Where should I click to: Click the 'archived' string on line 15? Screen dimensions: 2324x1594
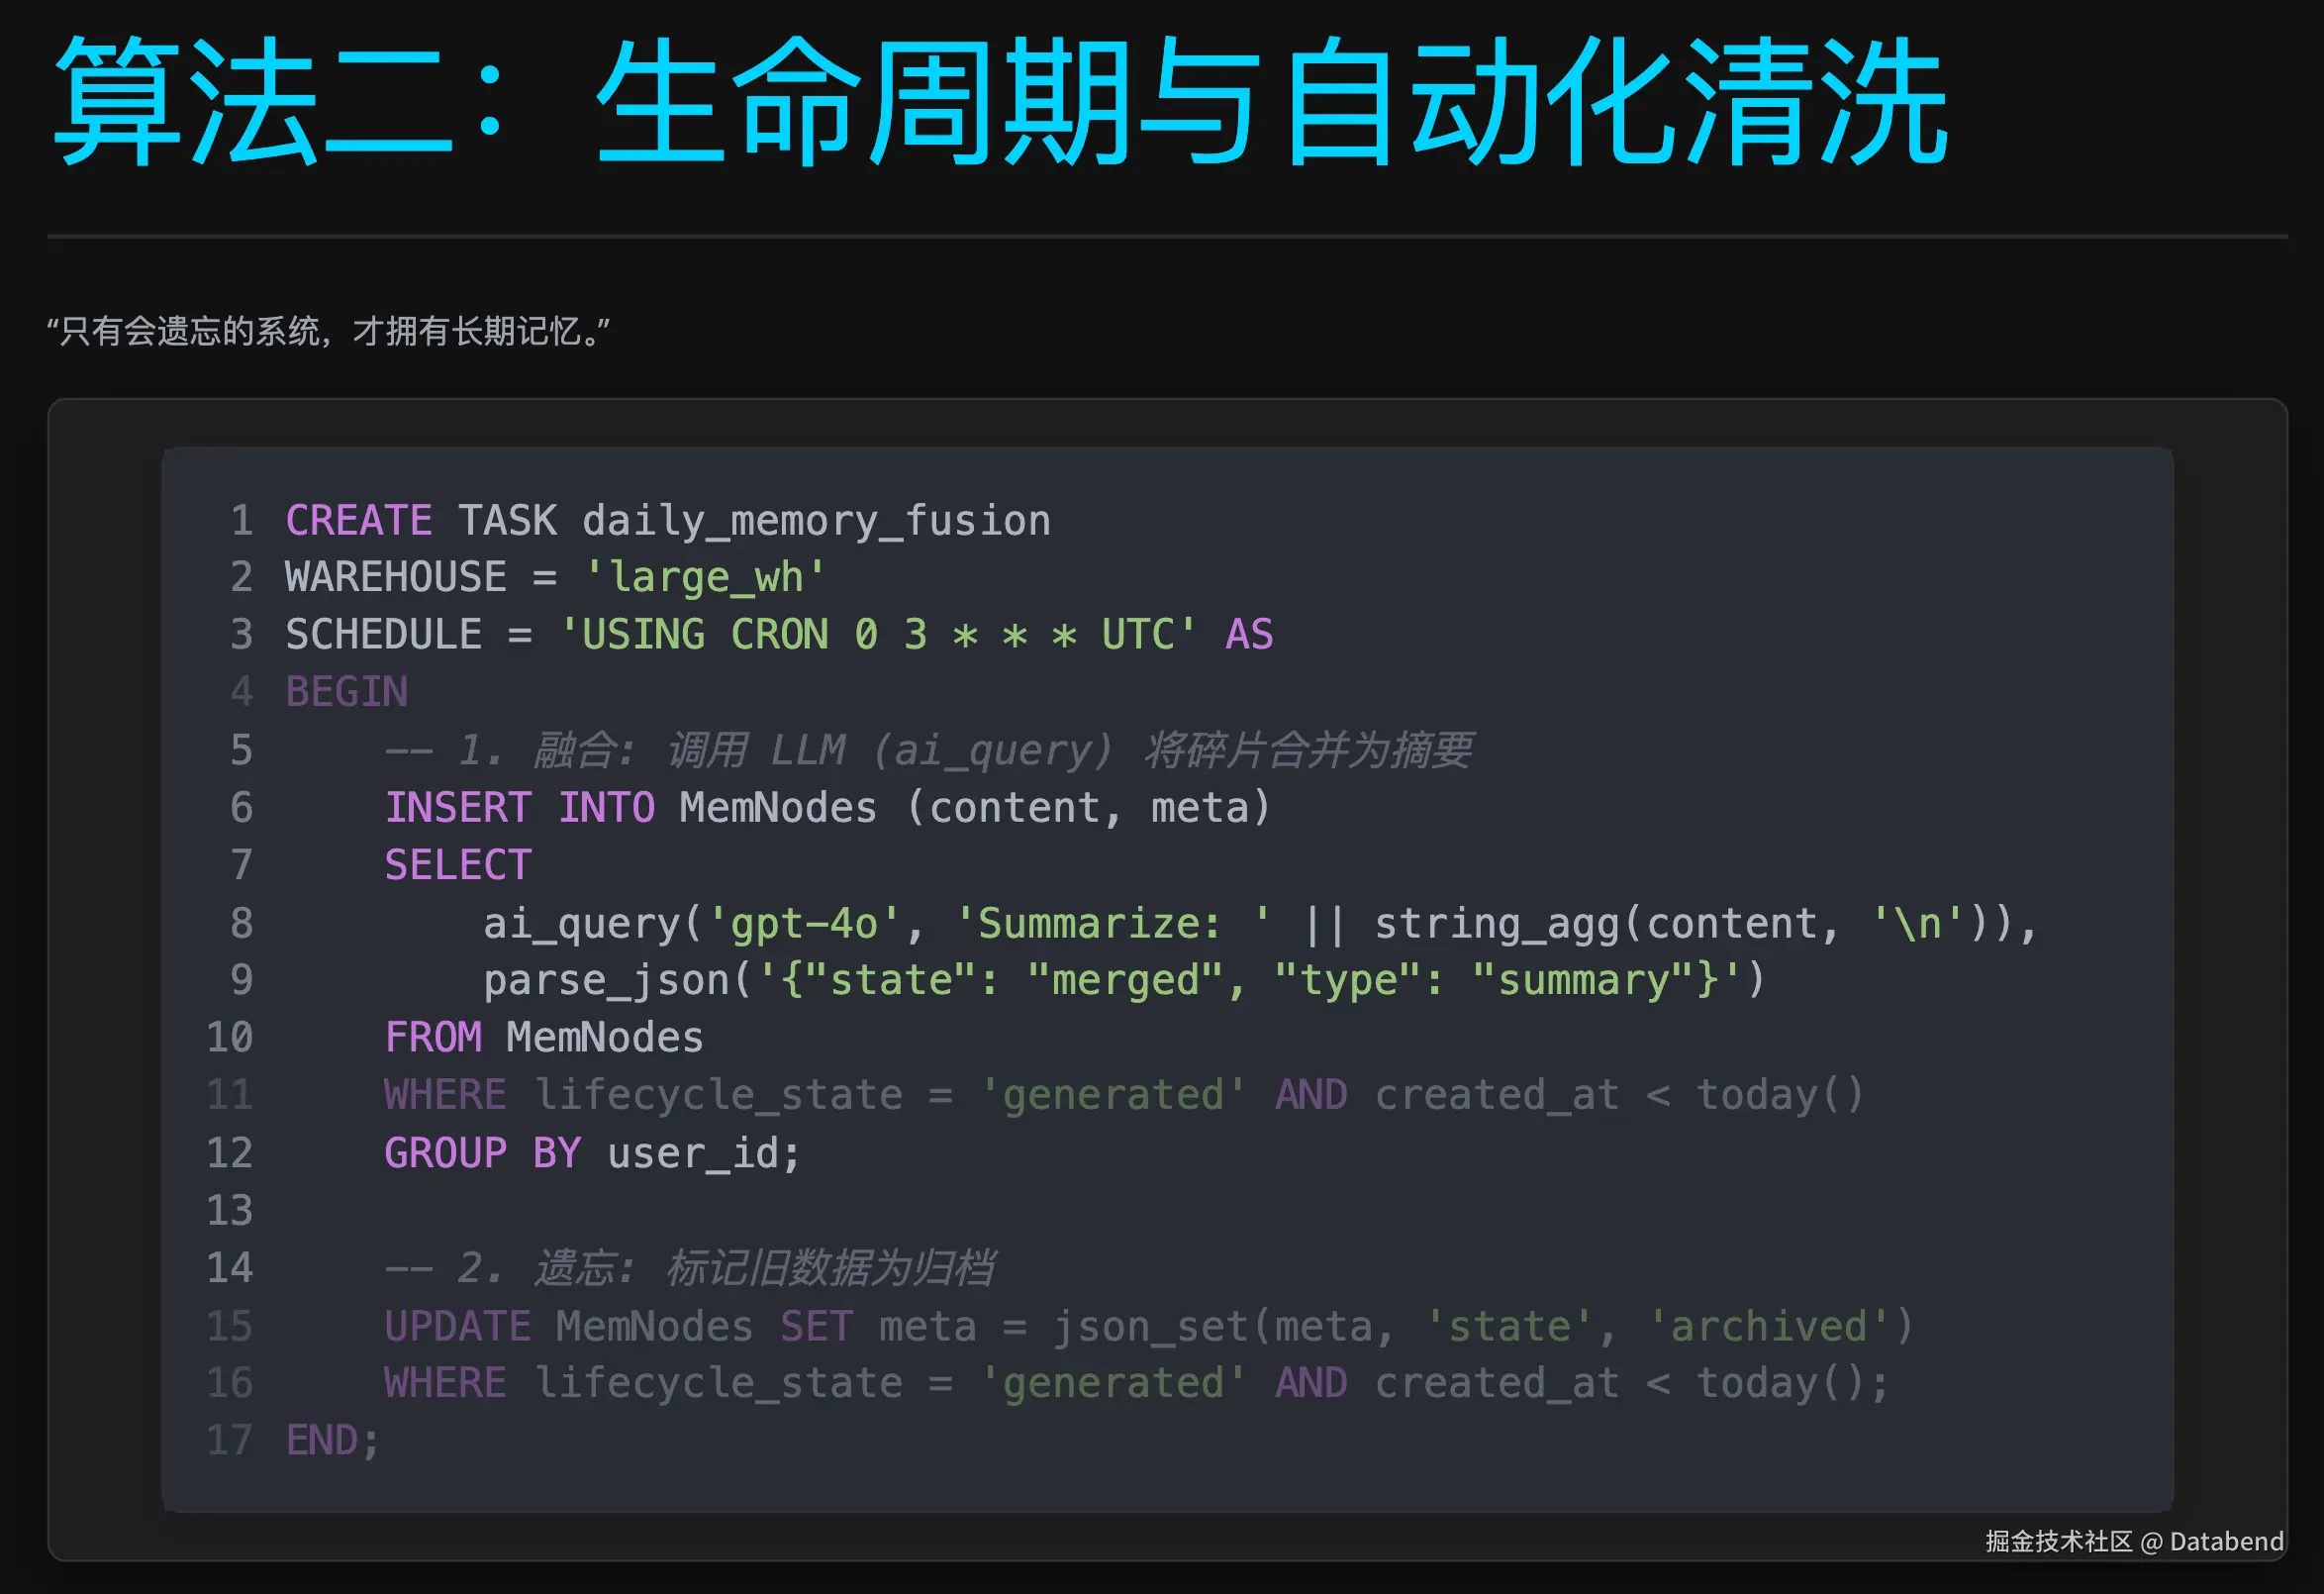click(x=1767, y=1326)
